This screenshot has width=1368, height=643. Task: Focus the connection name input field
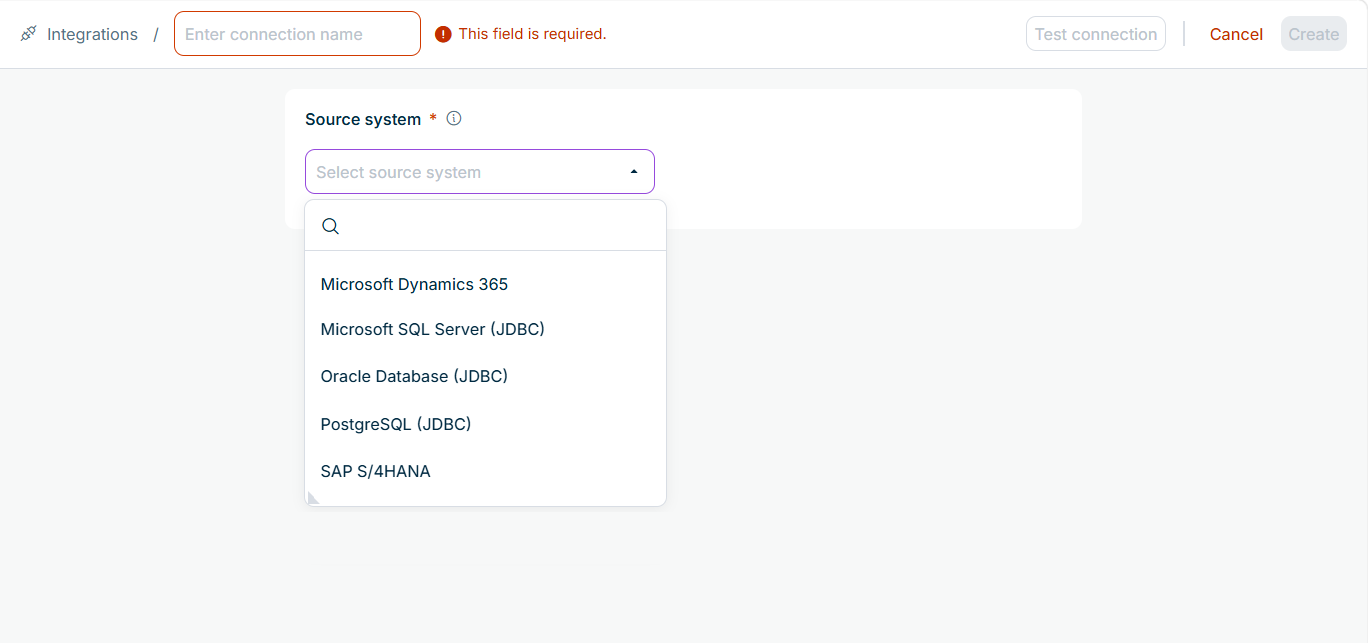297,34
